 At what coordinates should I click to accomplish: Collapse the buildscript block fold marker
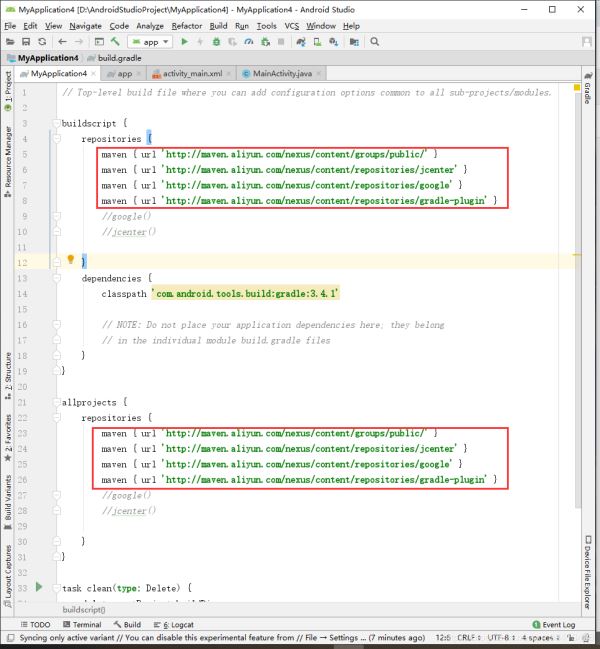(57, 123)
